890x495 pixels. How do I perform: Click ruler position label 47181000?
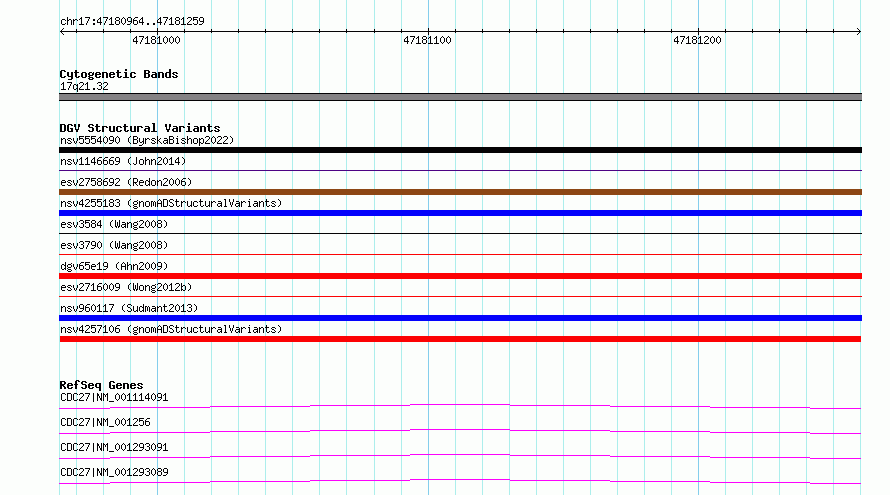pyautogui.click(x=156, y=40)
